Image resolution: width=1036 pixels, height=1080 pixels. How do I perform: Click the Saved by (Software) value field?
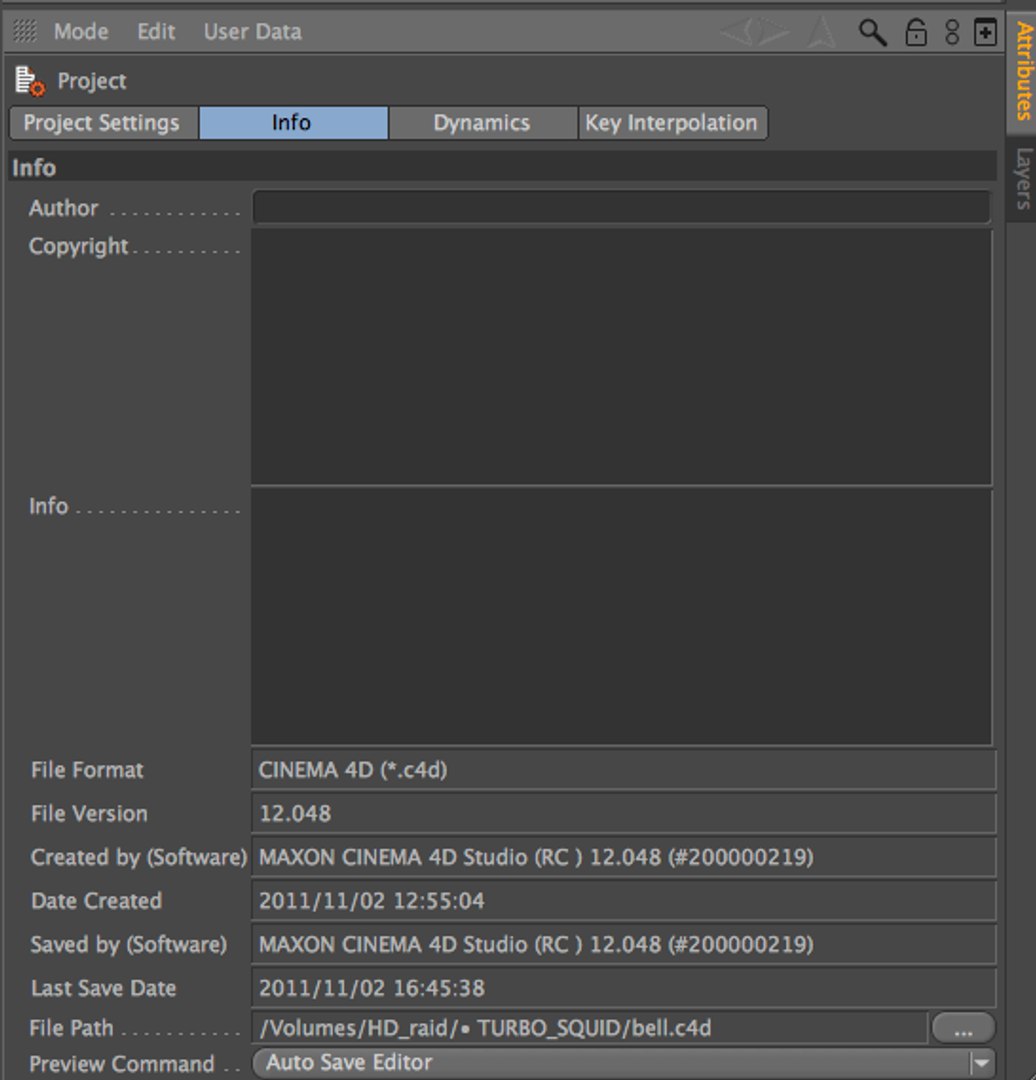coord(624,944)
